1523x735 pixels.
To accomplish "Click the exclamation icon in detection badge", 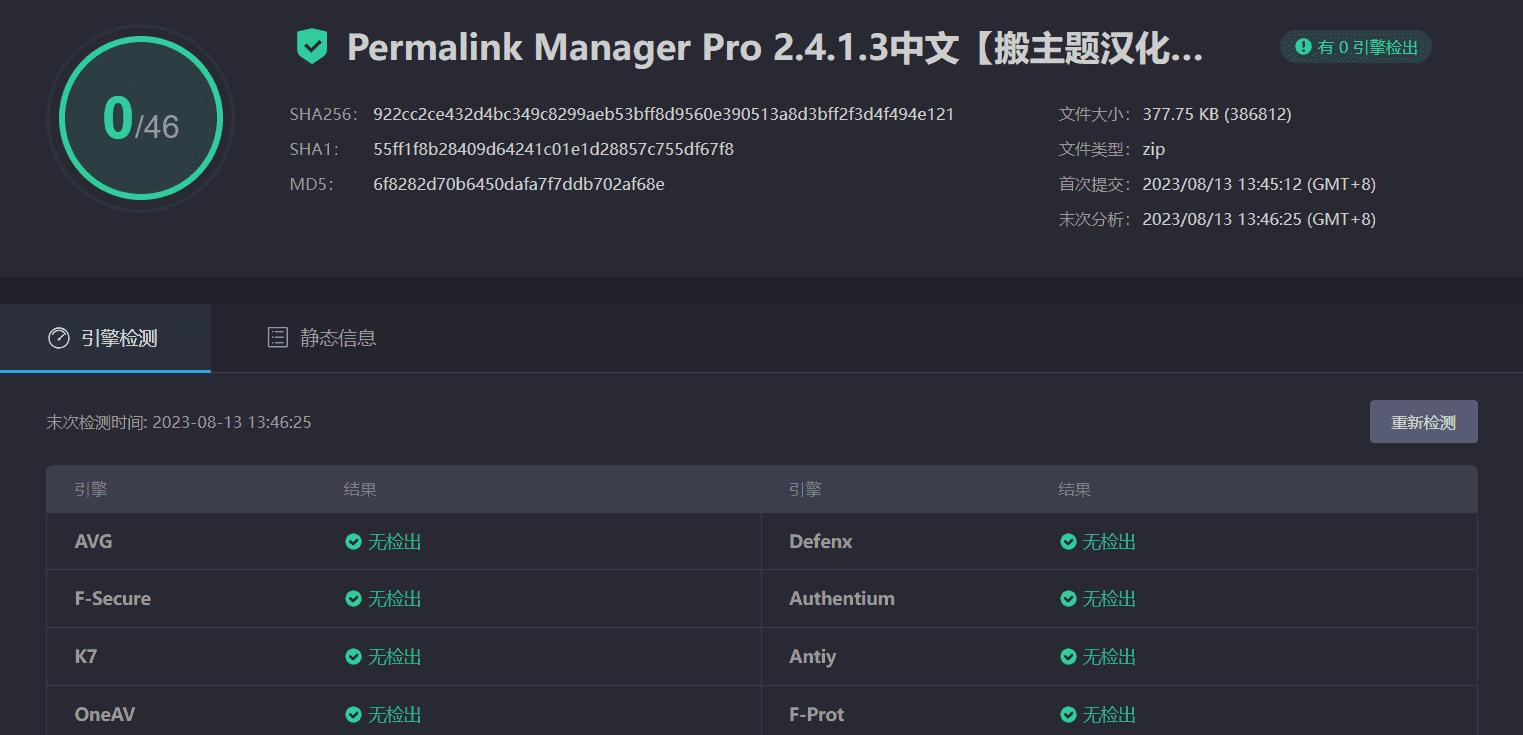I will pyautogui.click(x=1303, y=47).
